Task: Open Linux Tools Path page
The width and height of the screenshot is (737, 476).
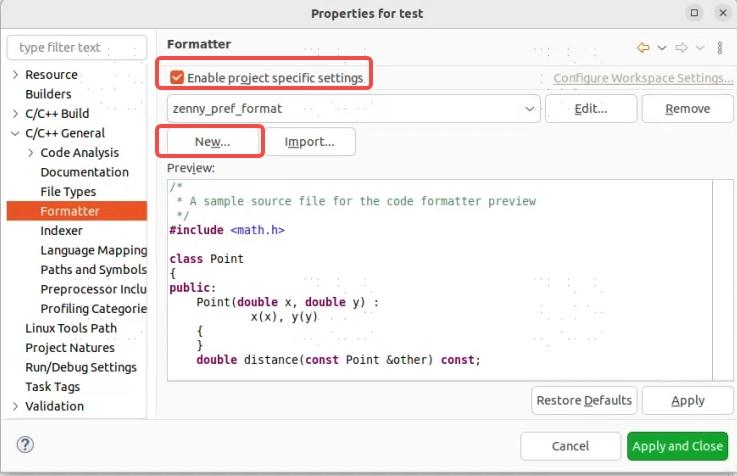Action: [x=71, y=328]
